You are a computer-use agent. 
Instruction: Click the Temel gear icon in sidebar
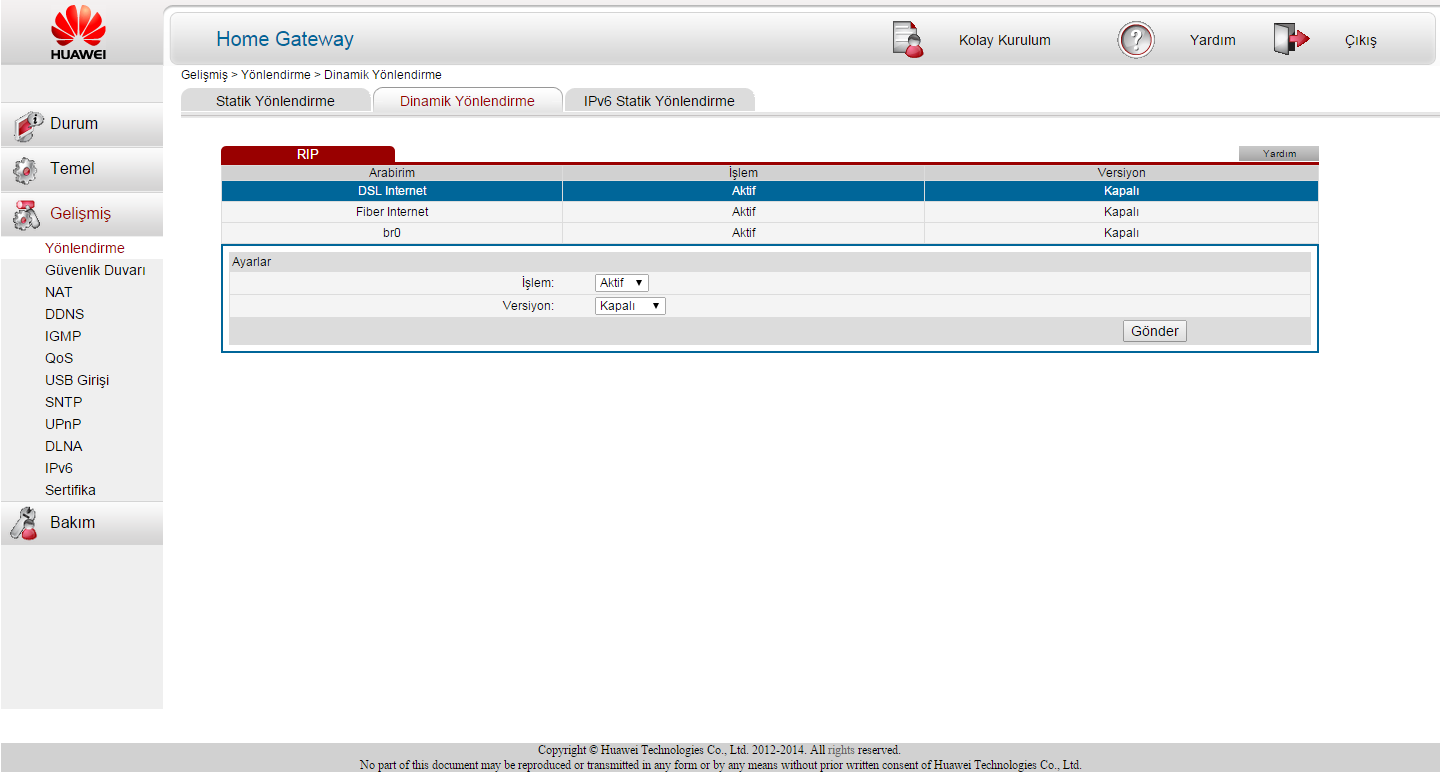pos(25,170)
